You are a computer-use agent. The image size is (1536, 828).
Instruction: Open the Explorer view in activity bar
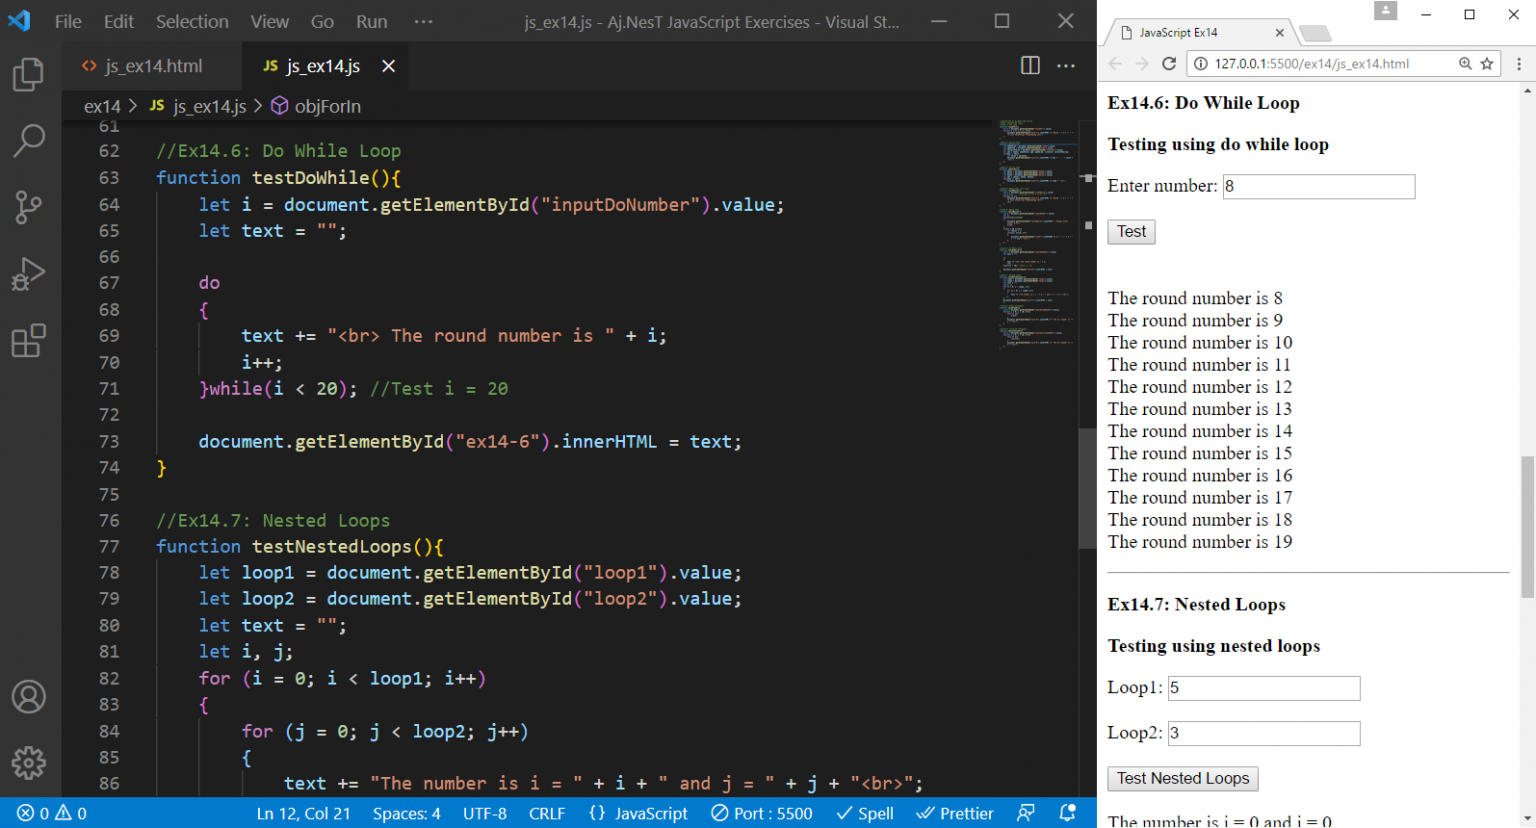pos(28,75)
